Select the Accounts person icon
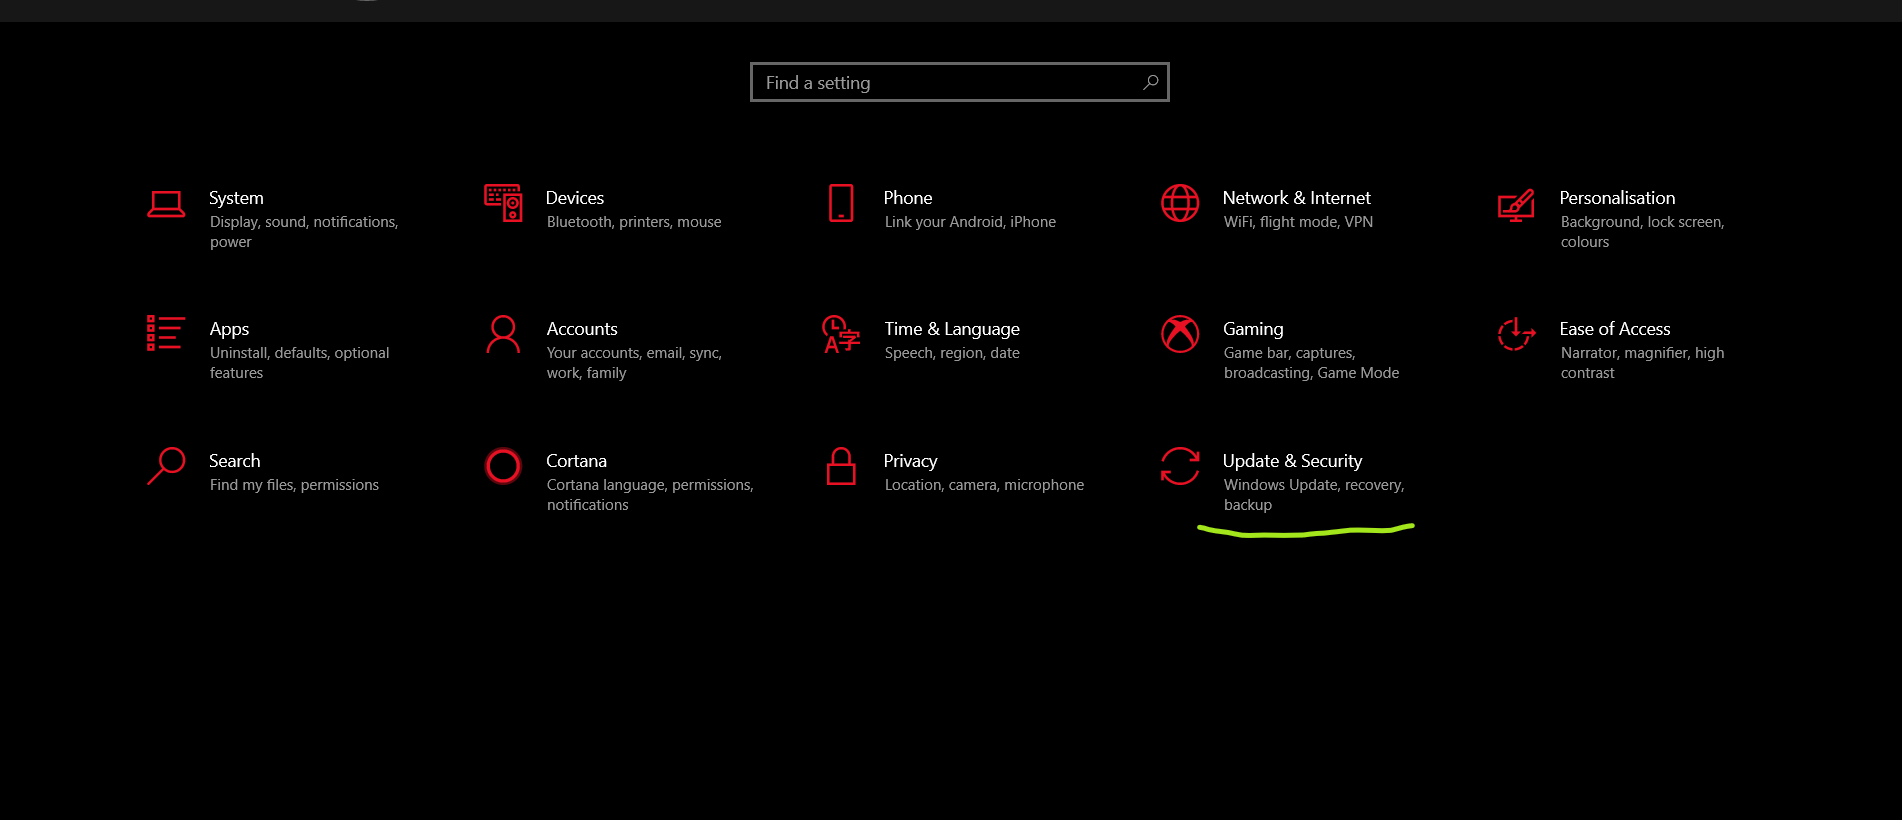This screenshot has width=1902, height=820. tap(503, 334)
